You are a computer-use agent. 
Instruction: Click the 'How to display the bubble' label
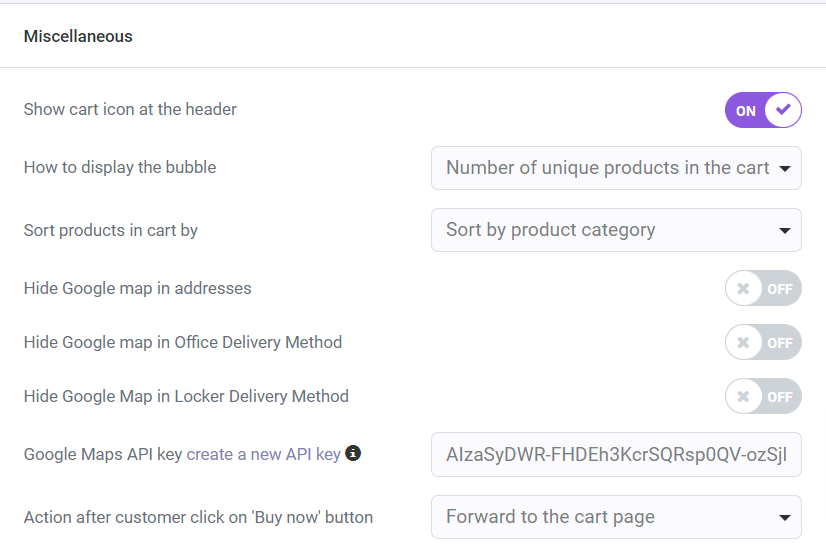[120, 167]
